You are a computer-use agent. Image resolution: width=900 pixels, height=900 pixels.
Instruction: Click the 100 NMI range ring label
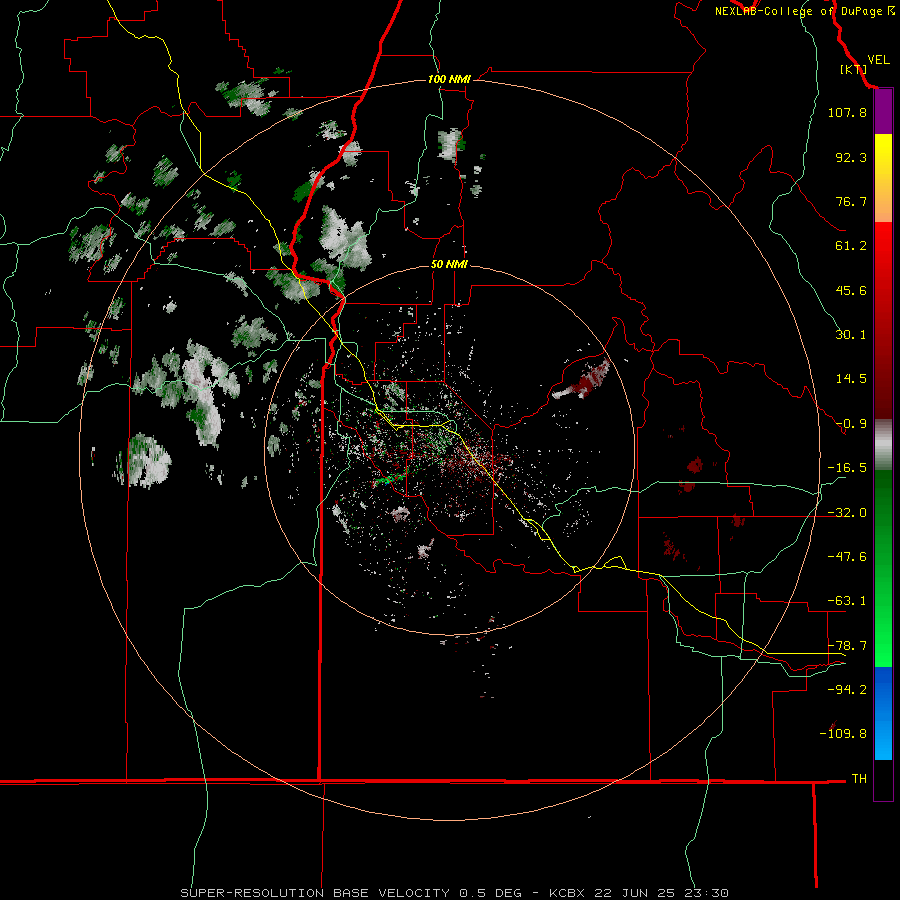449,79
